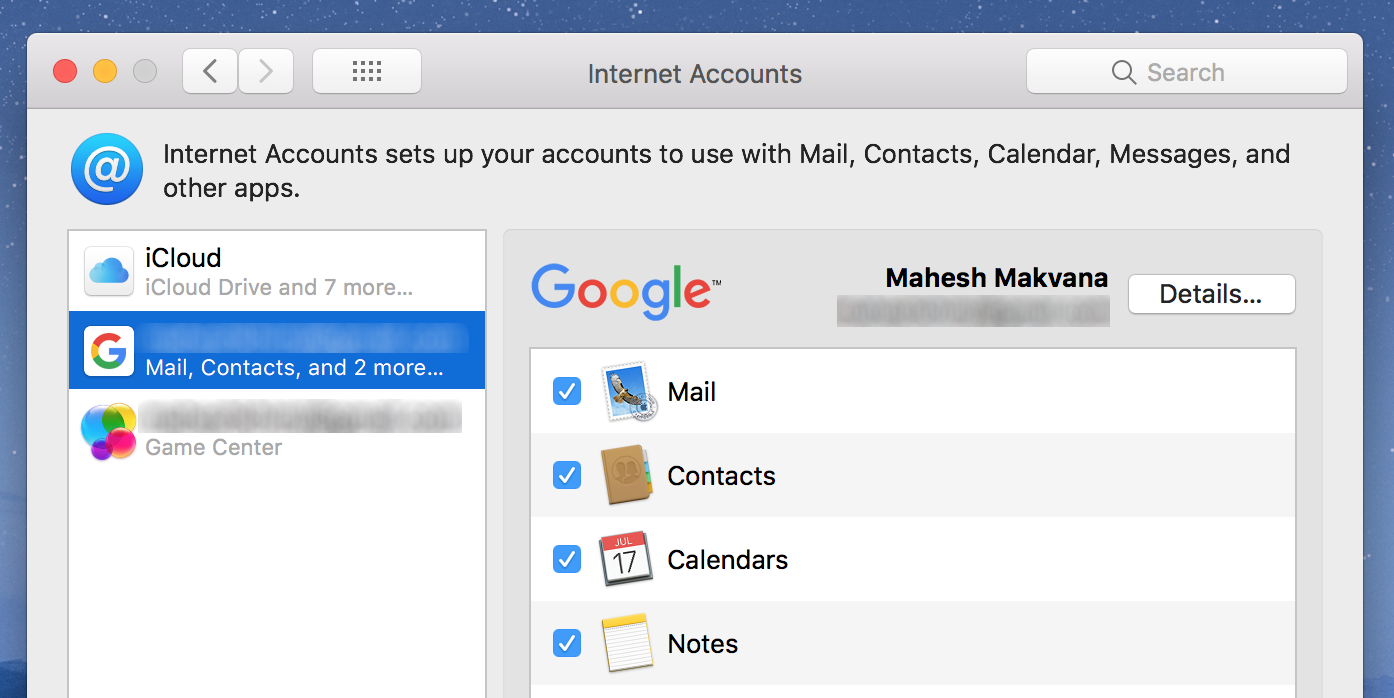This screenshot has height=698, width=1394.
Task: Go back with the left arrow button
Action: pyautogui.click(x=210, y=72)
